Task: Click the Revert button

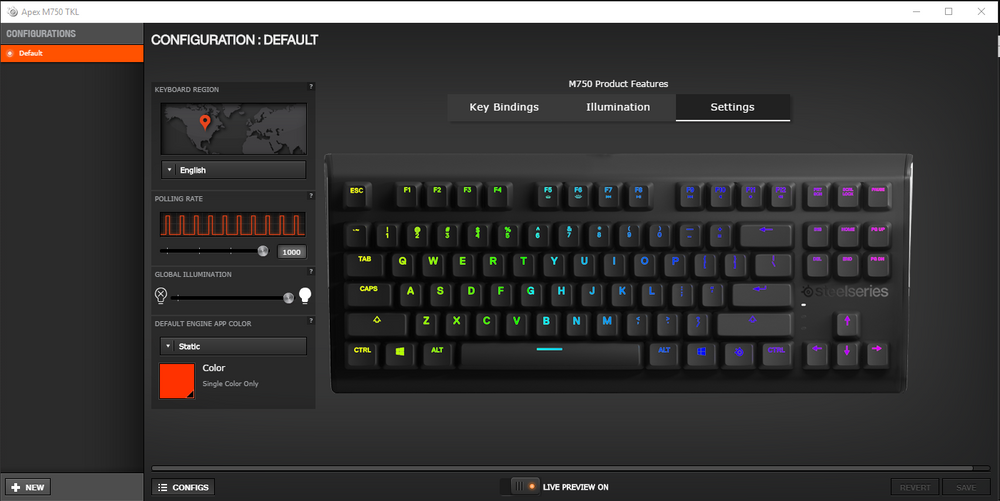Action: 915,487
